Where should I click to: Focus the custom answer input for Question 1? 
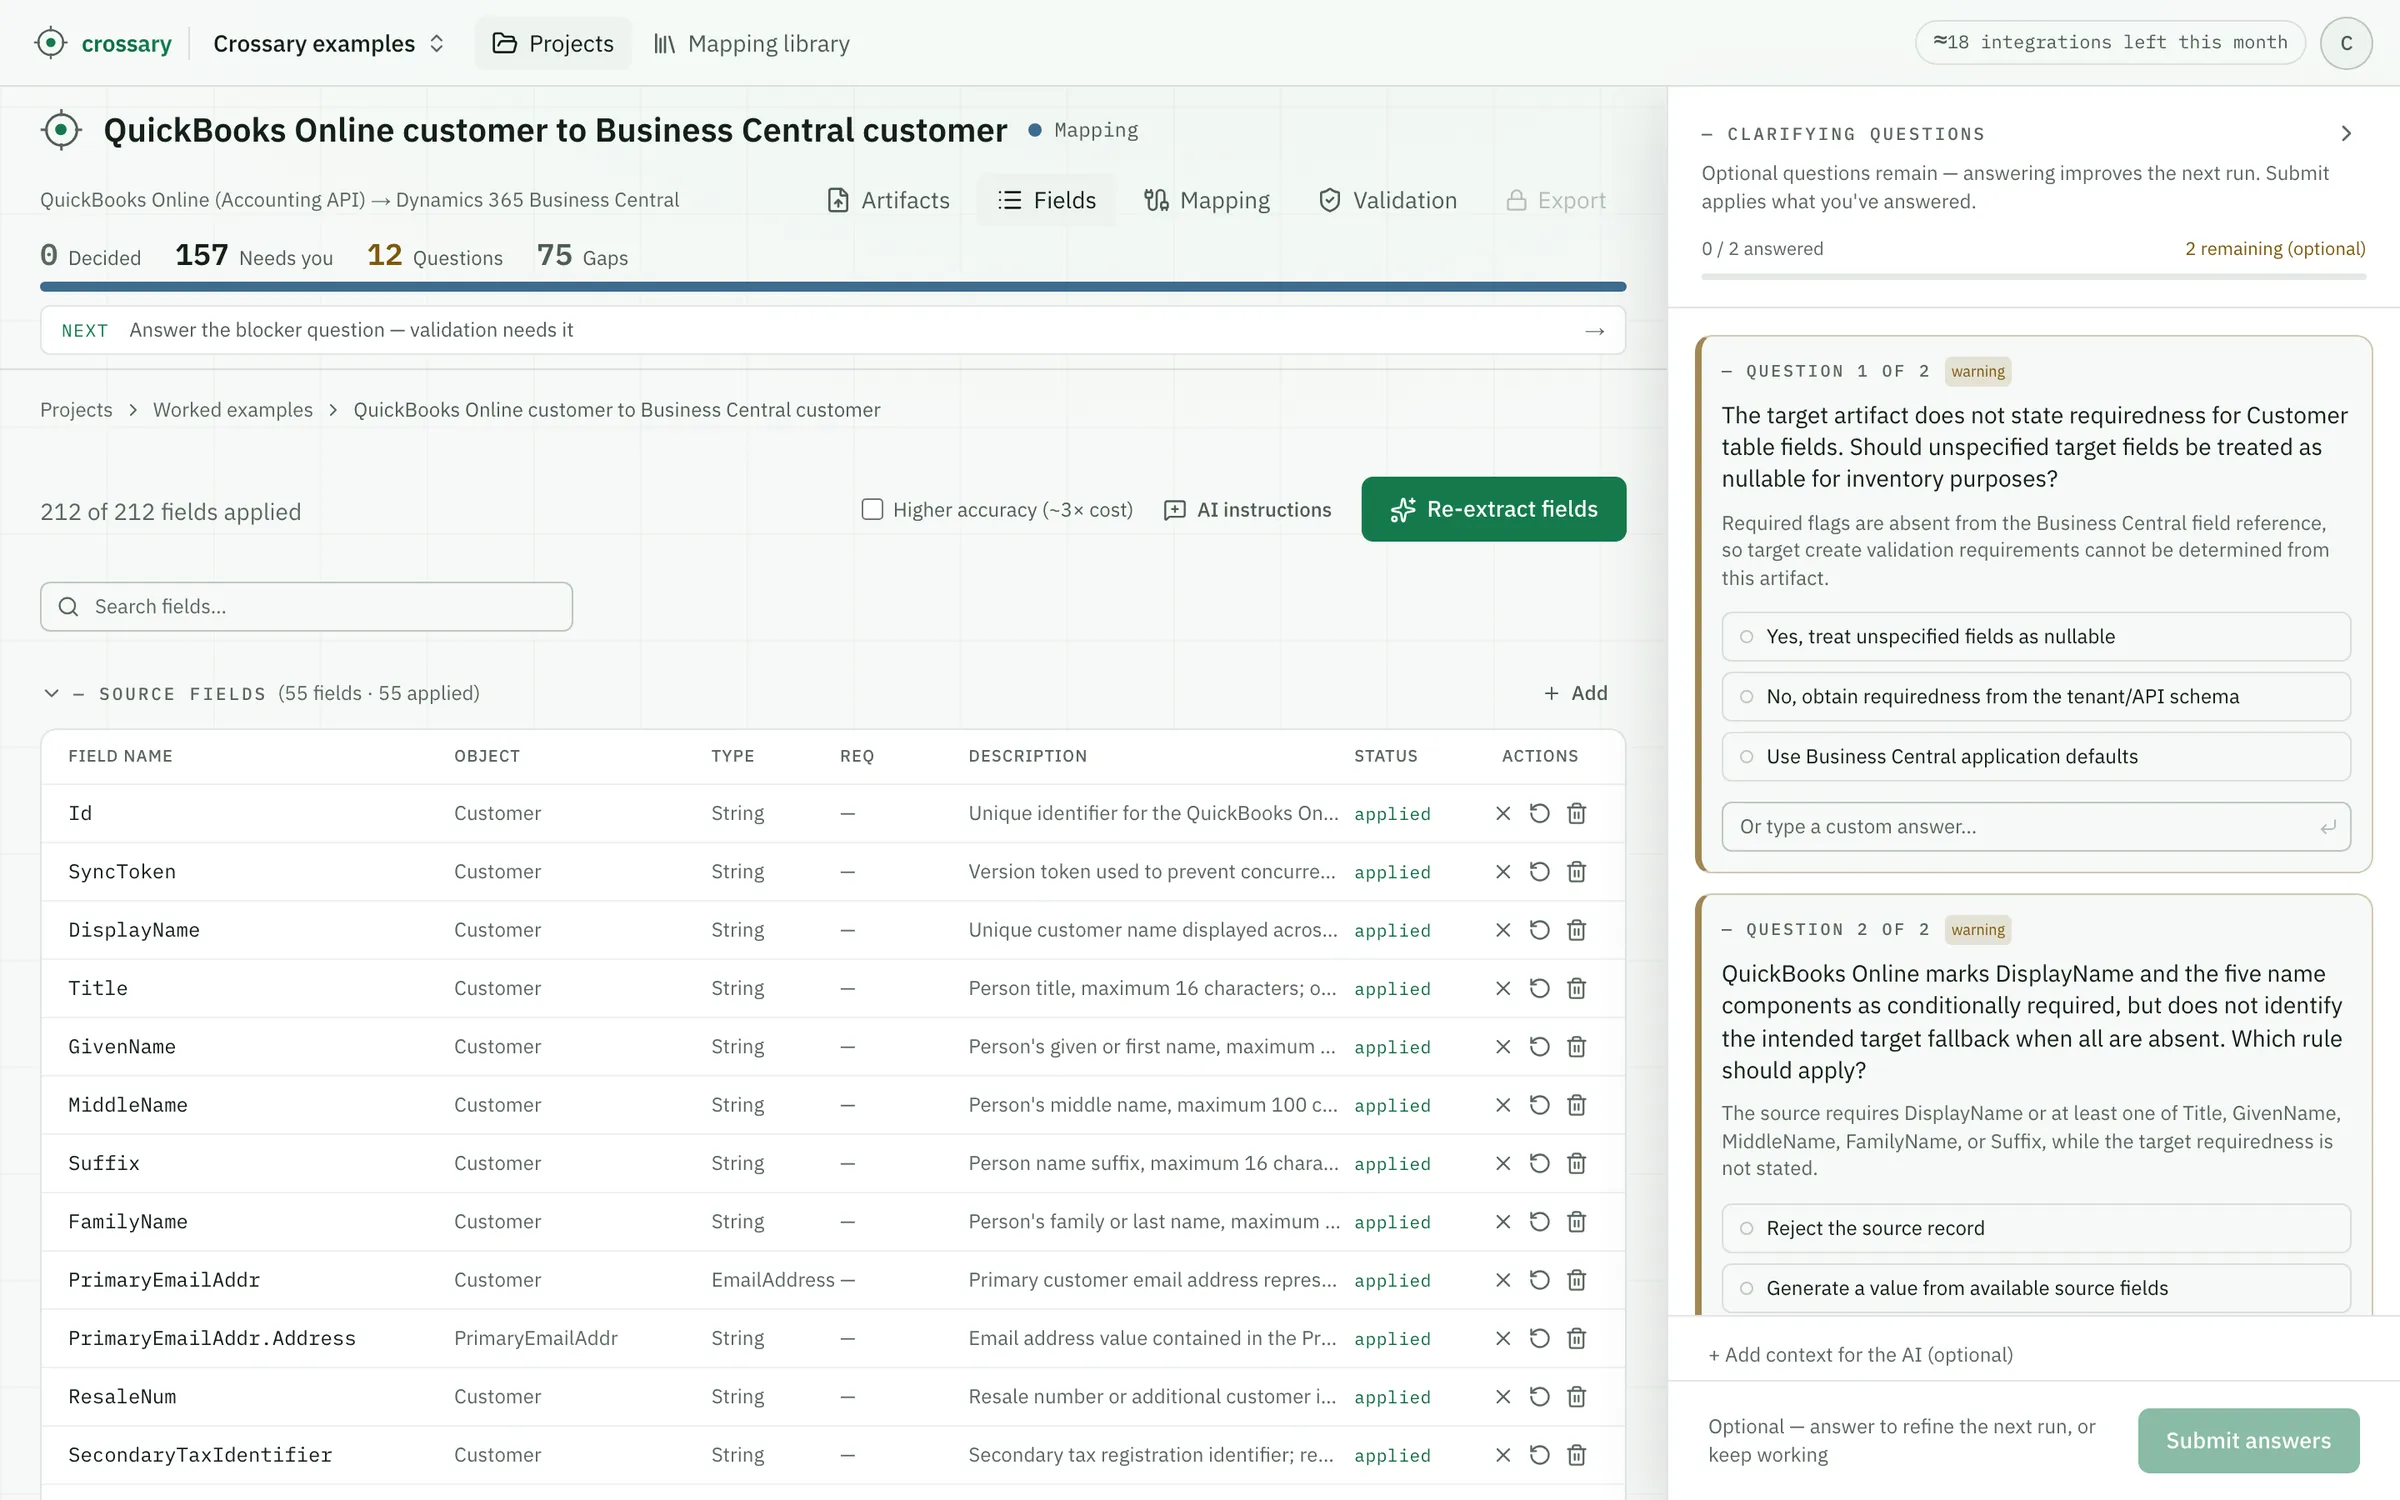tap(2036, 827)
